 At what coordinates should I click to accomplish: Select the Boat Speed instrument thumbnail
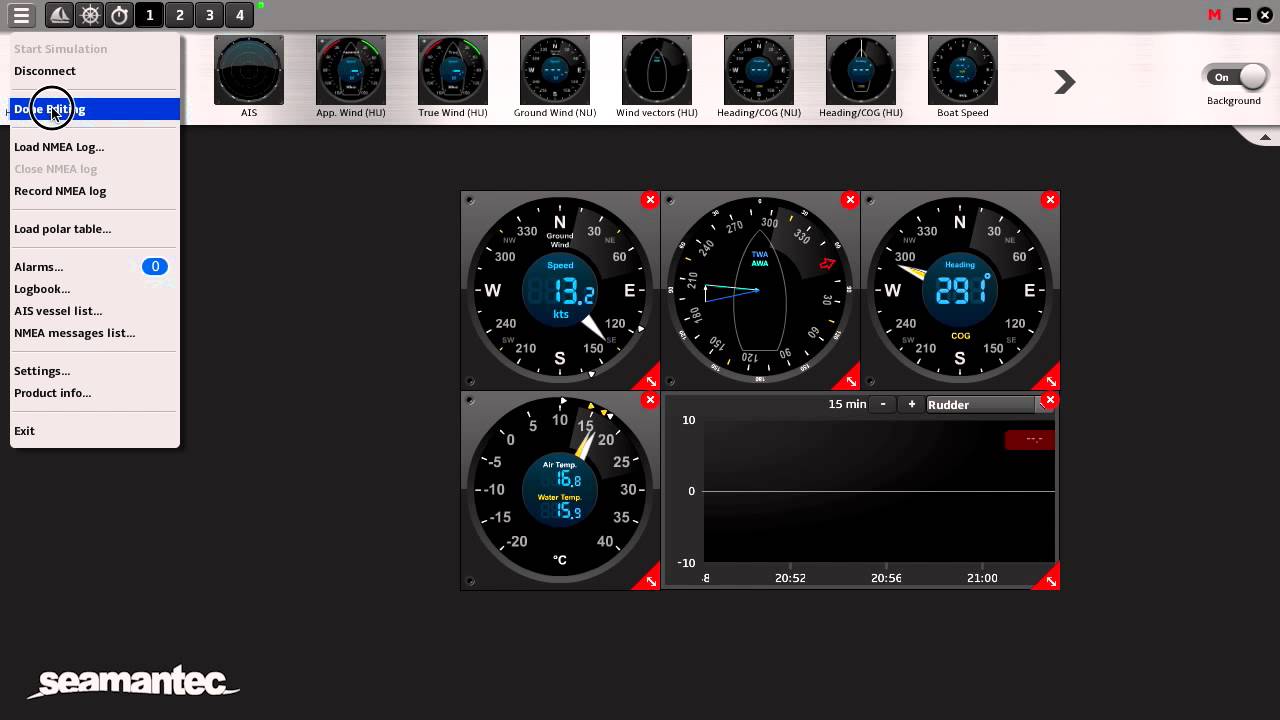point(963,70)
